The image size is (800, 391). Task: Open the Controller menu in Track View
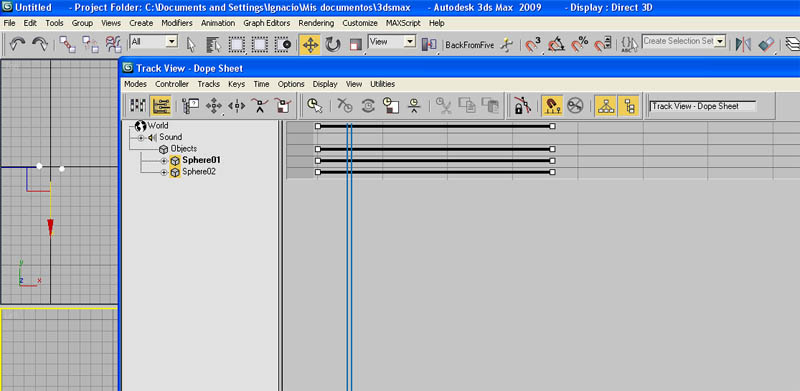click(172, 84)
